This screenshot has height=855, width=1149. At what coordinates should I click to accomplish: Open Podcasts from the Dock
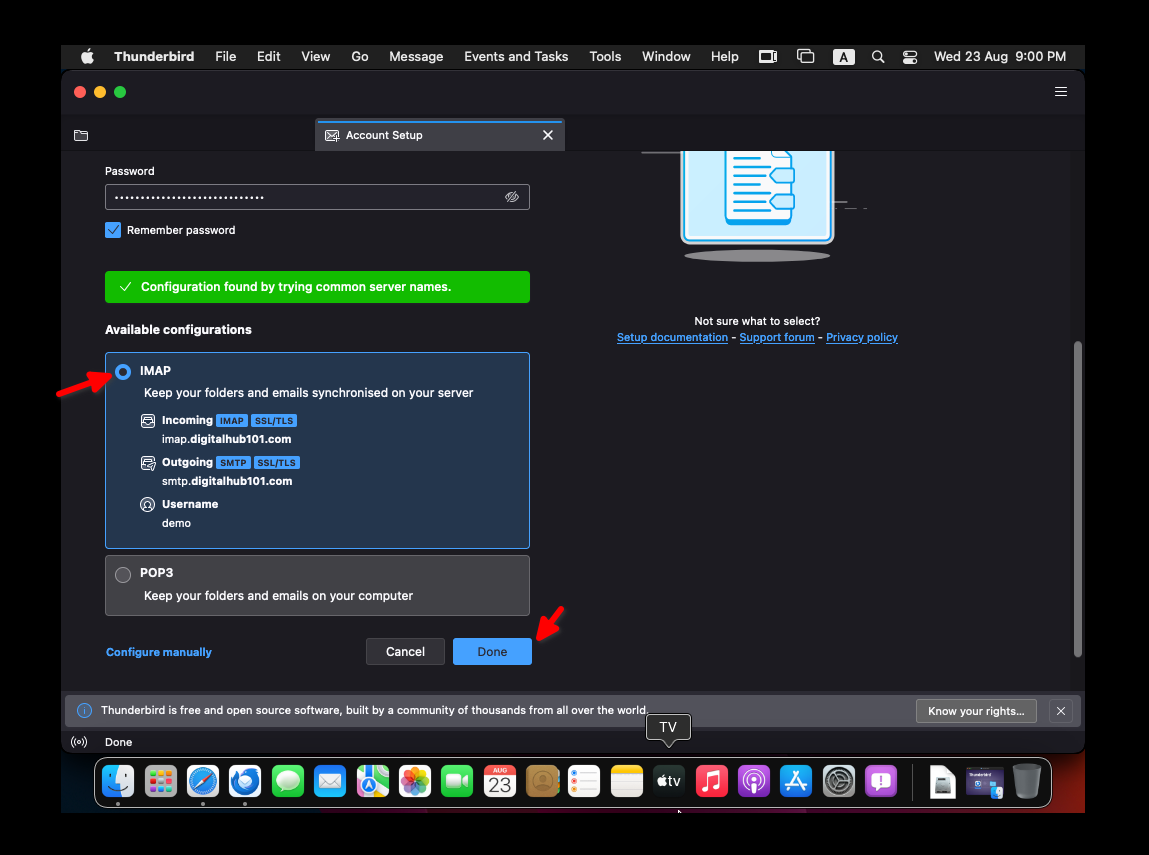coord(753,781)
